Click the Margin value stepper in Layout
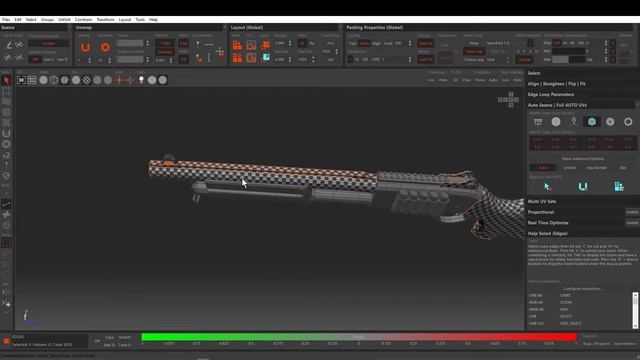640x360 pixels. pos(290,43)
